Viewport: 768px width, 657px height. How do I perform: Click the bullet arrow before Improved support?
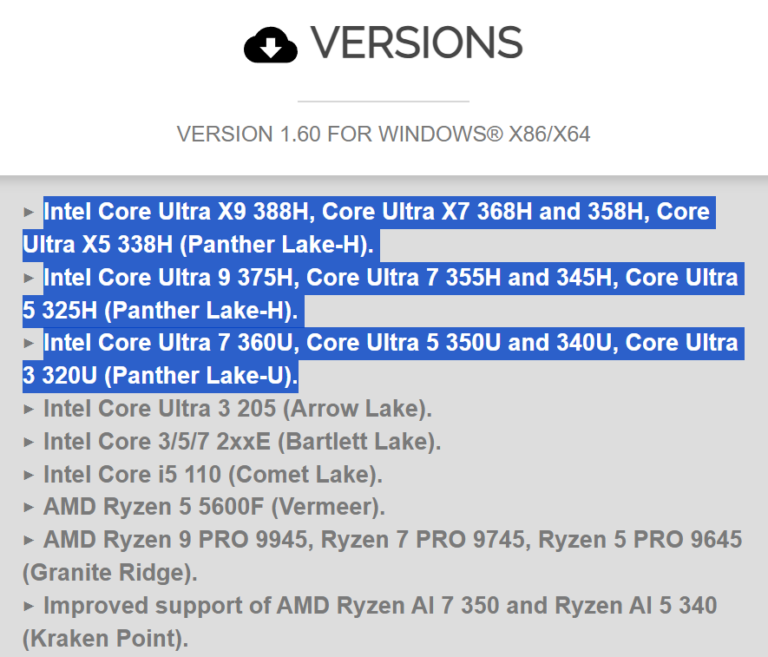tap(29, 606)
